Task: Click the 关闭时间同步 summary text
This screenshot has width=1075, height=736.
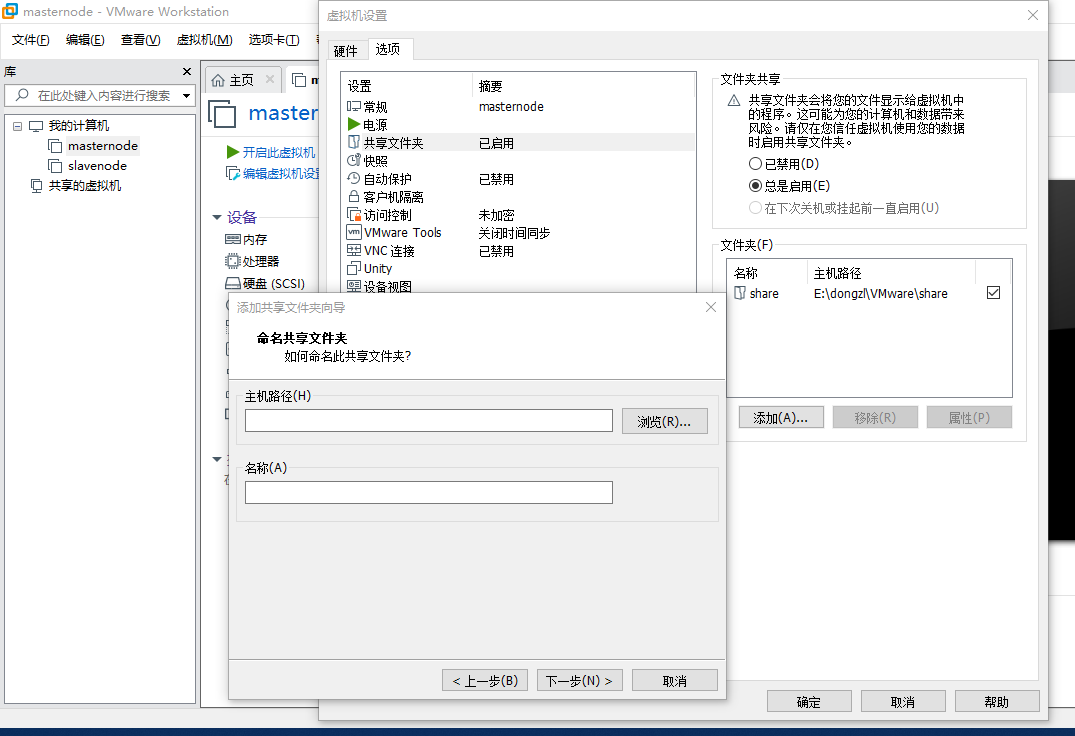Action: [514, 233]
